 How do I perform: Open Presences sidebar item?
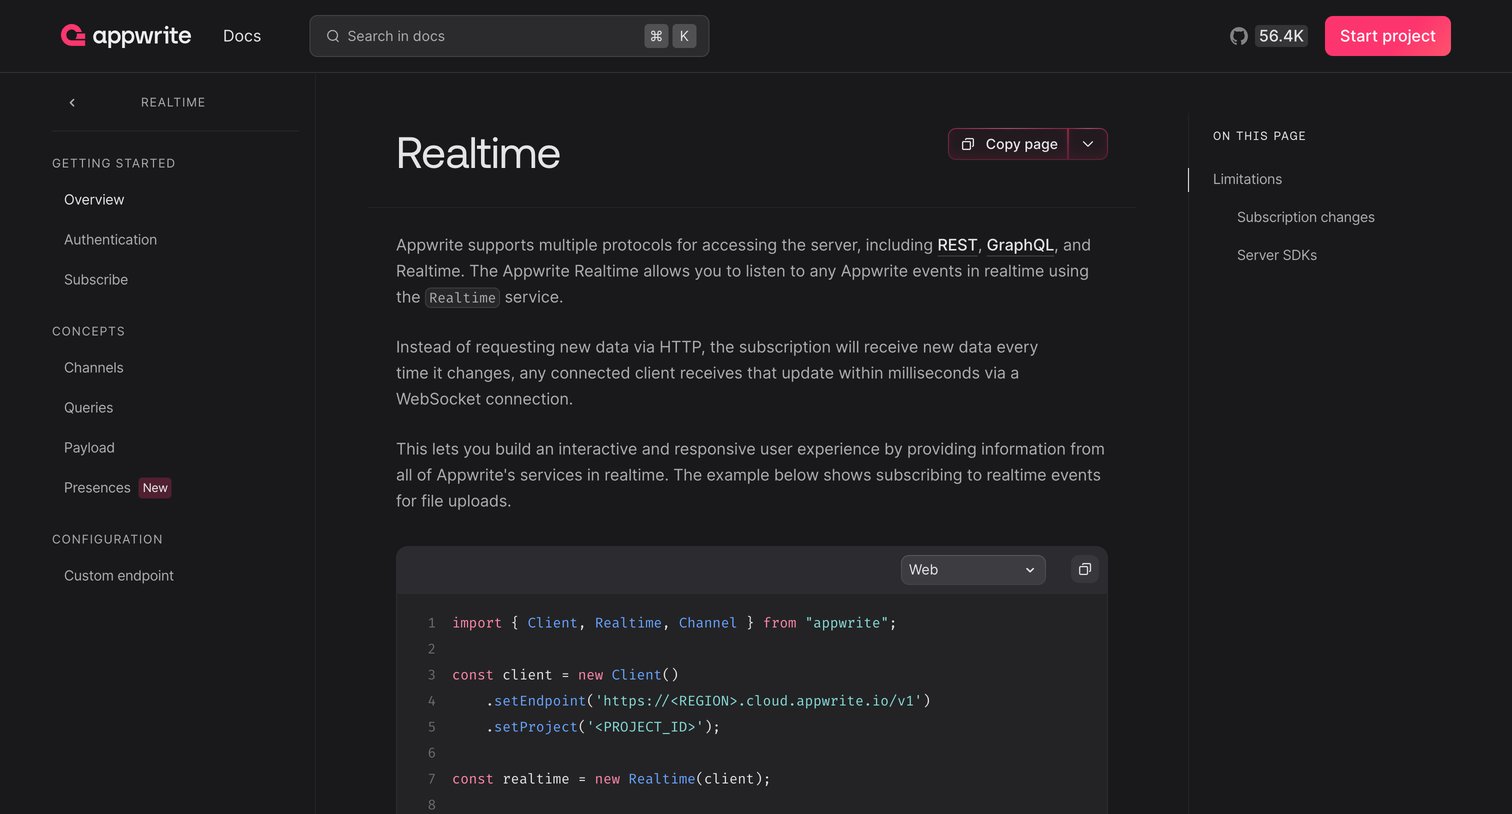(x=97, y=488)
